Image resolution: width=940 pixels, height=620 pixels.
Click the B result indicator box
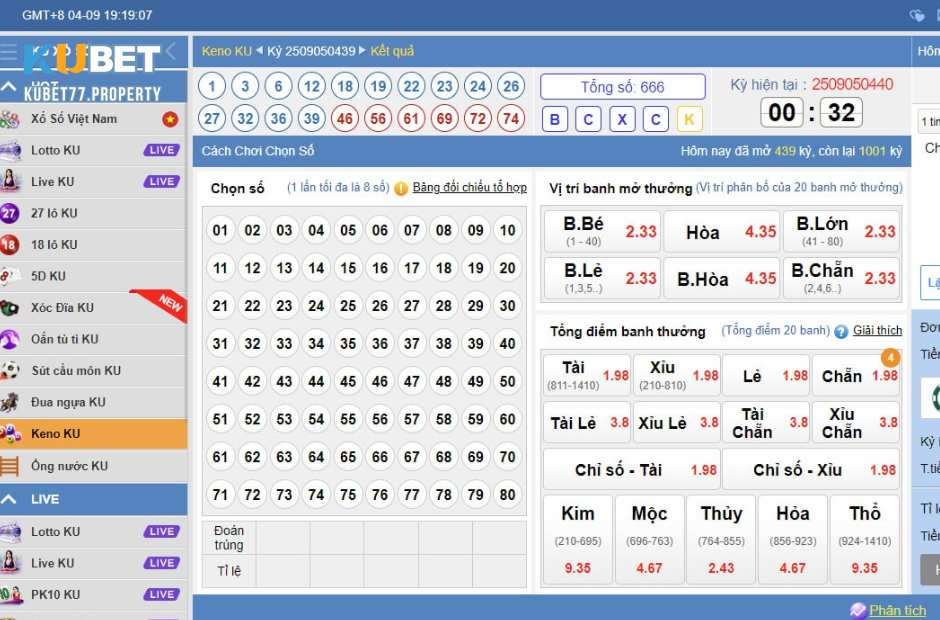(x=555, y=119)
